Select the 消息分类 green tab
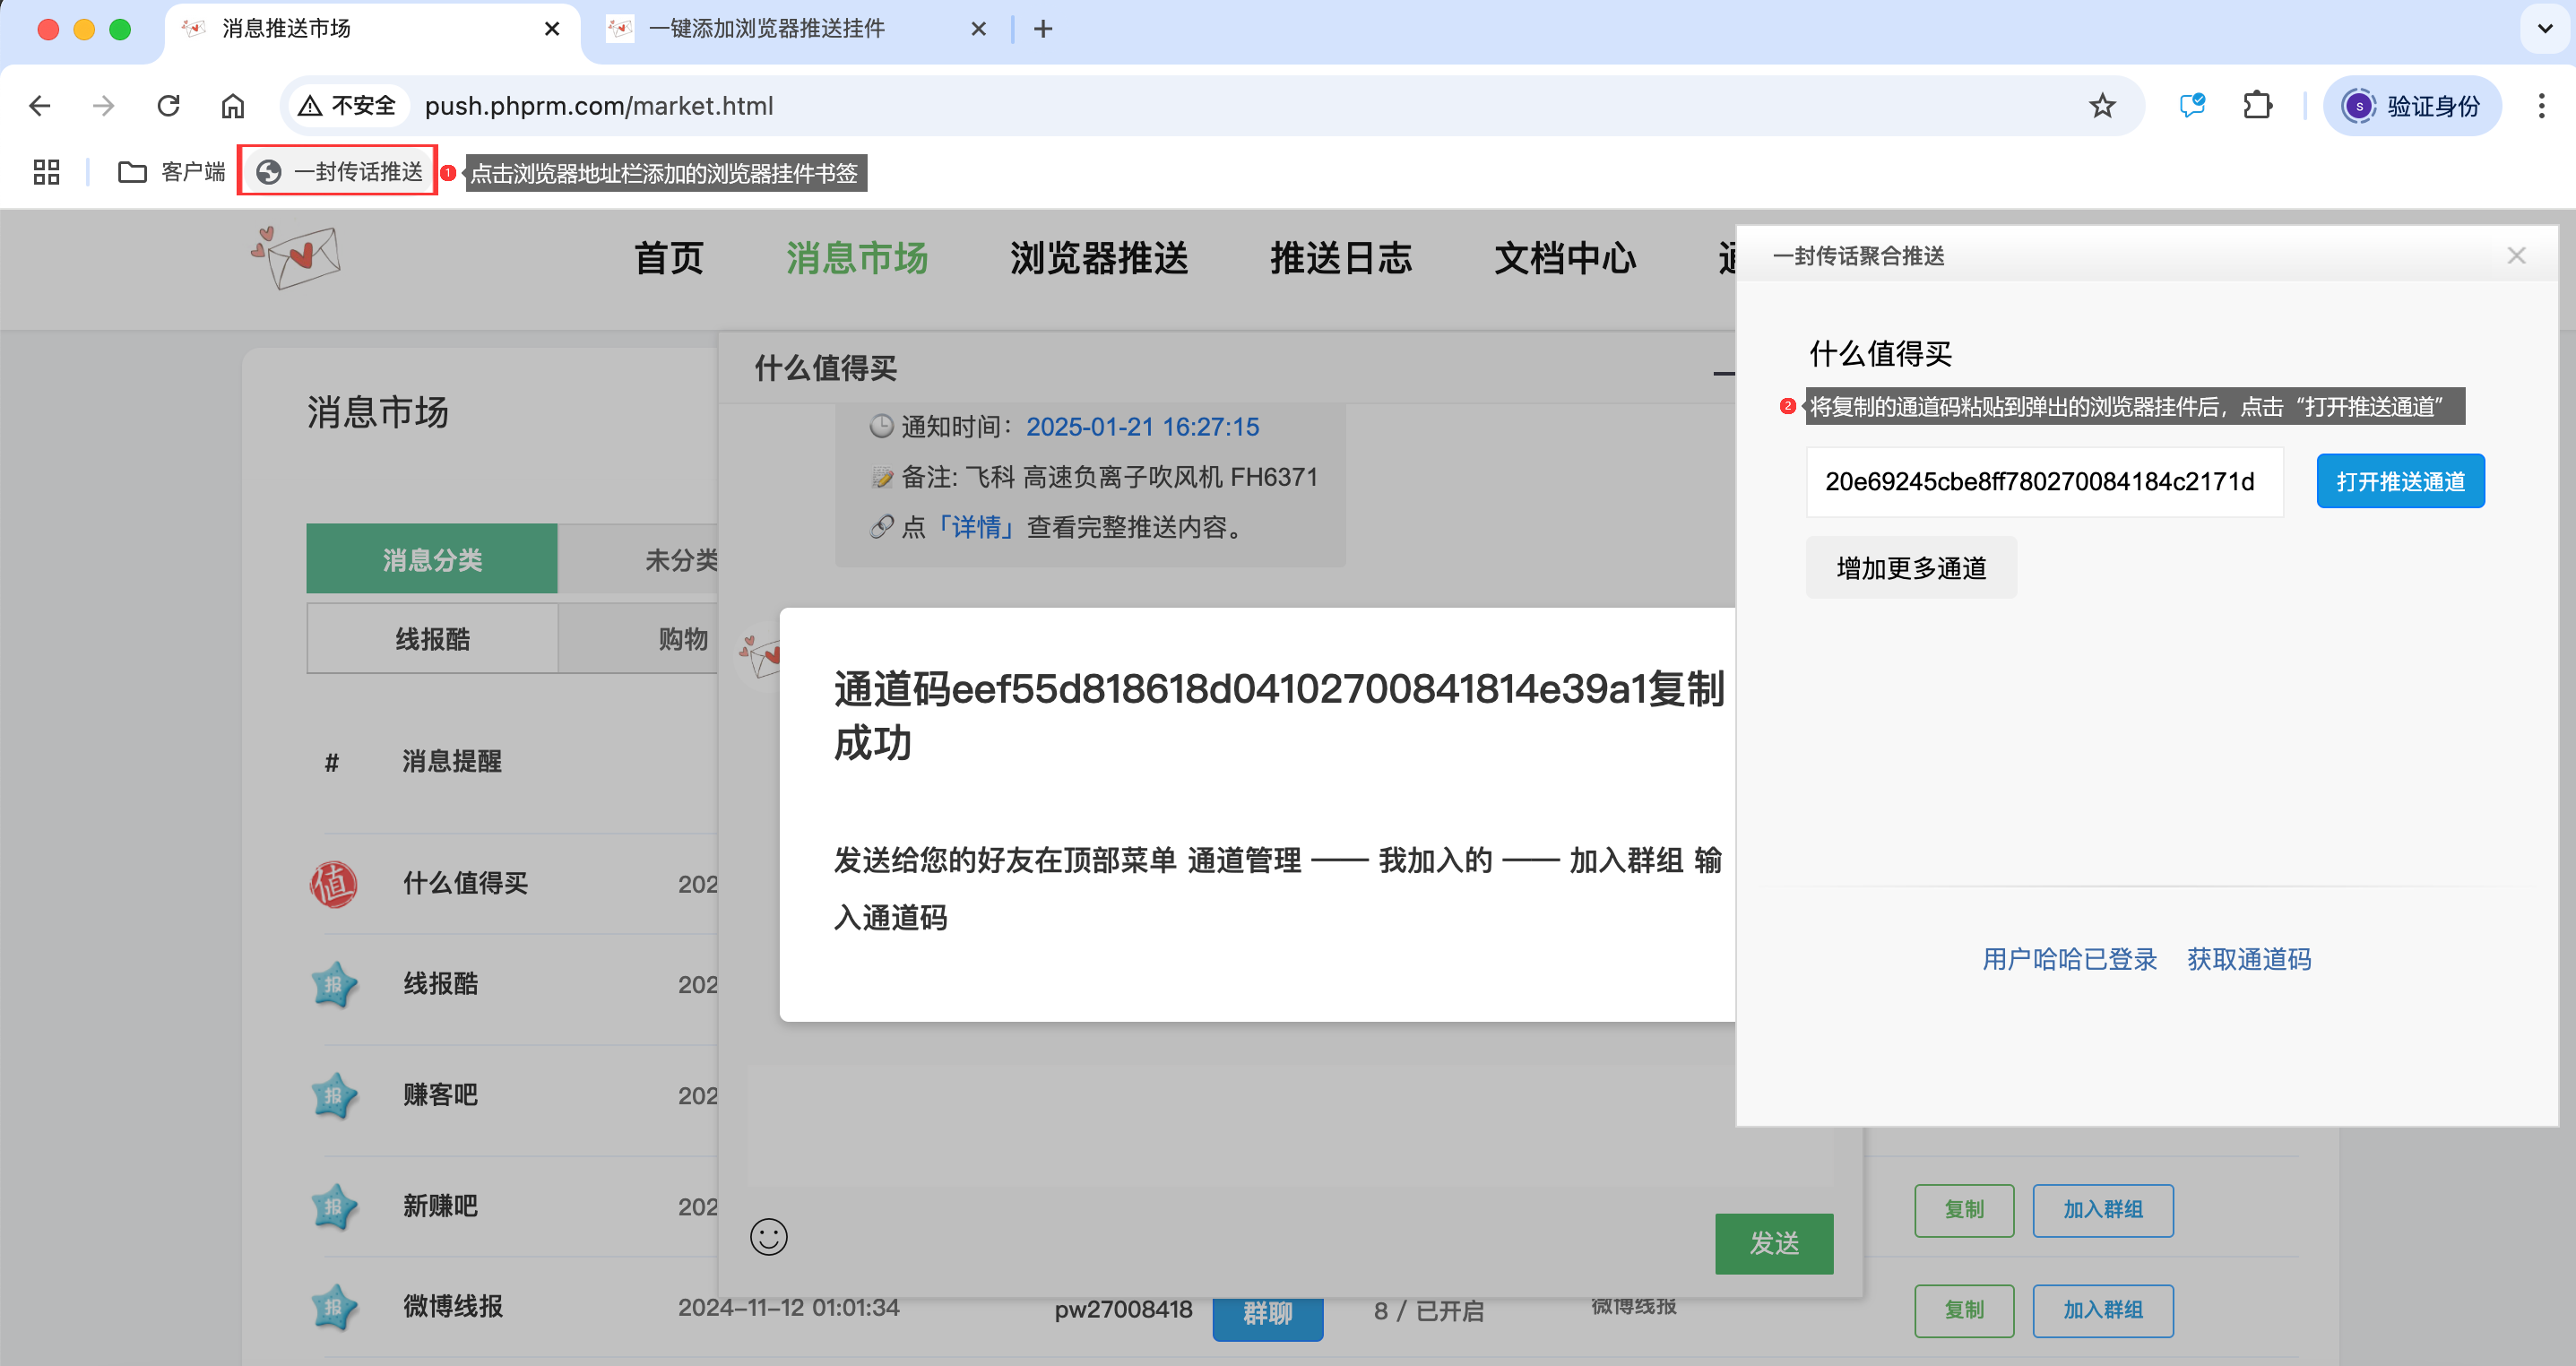 click(x=432, y=559)
